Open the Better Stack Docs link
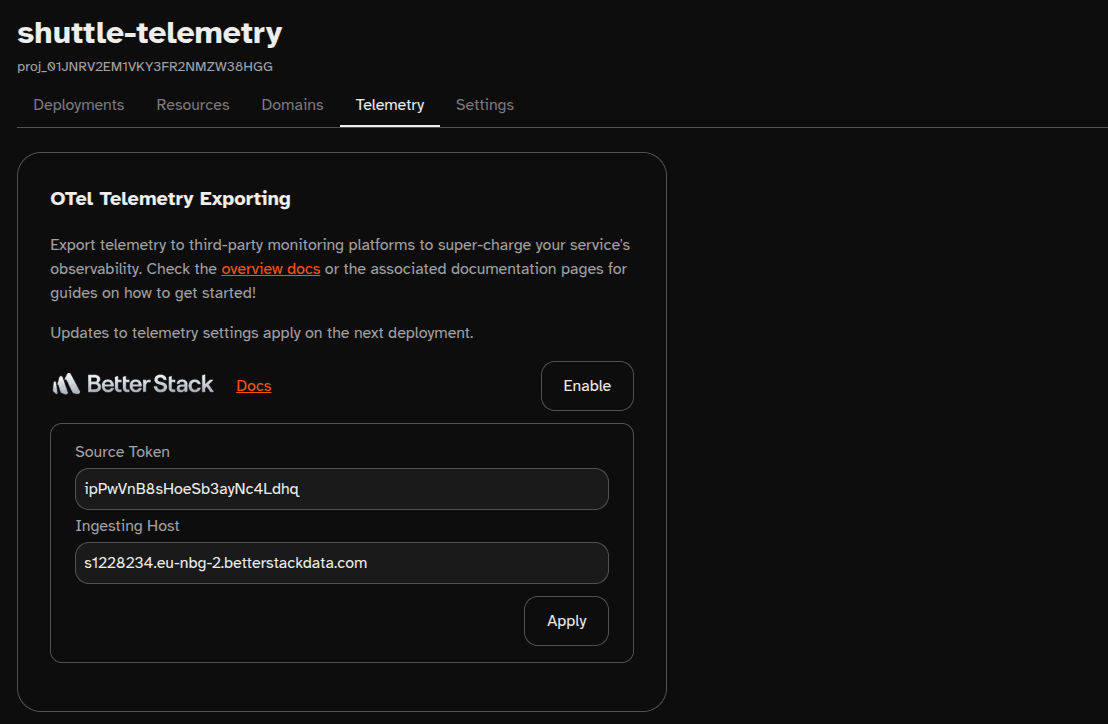The image size is (1108, 724). pos(254,386)
